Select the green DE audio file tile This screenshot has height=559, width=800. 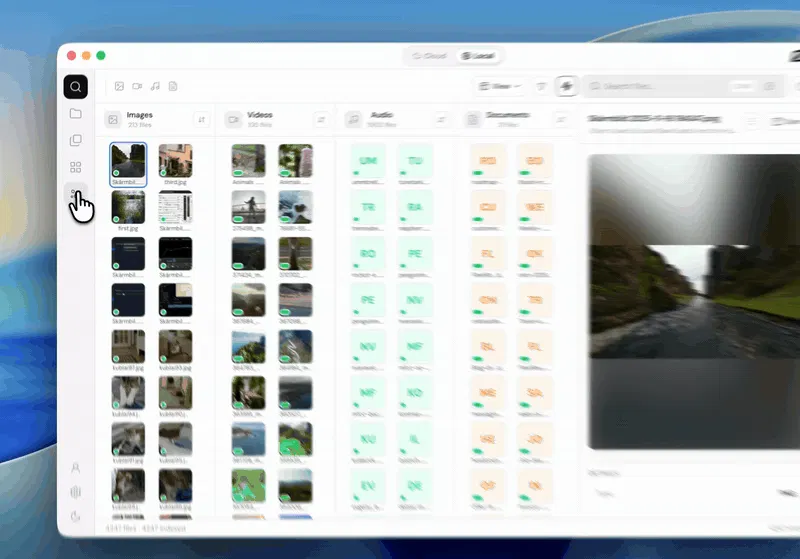click(x=415, y=486)
